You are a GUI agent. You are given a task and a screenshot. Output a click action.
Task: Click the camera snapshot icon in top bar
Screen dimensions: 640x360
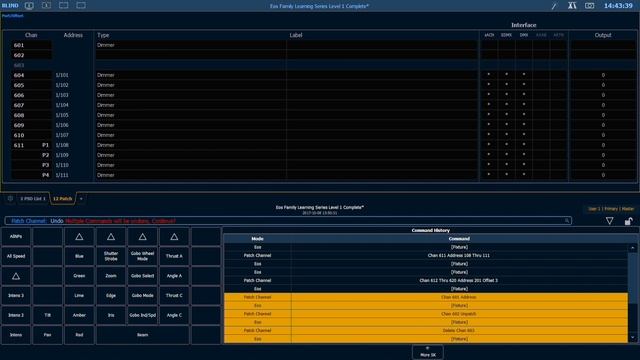point(589,6)
